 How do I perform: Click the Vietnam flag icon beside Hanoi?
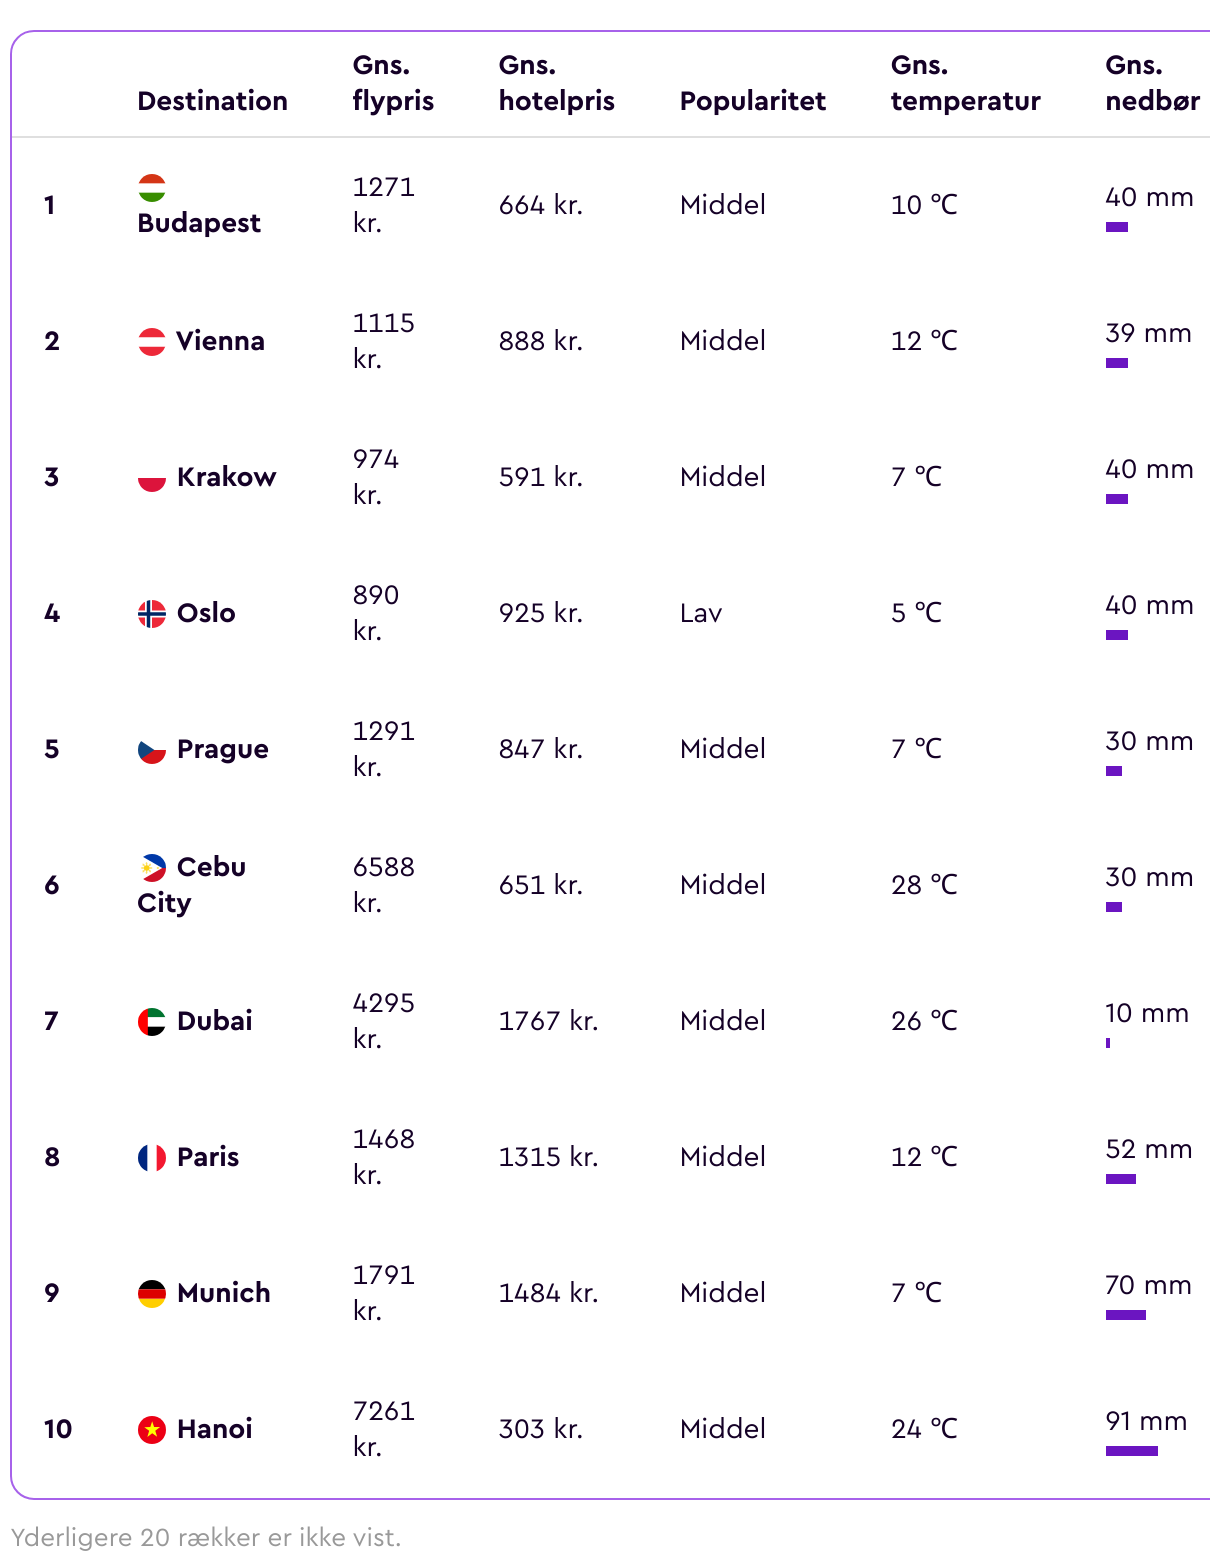pyautogui.click(x=152, y=1429)
